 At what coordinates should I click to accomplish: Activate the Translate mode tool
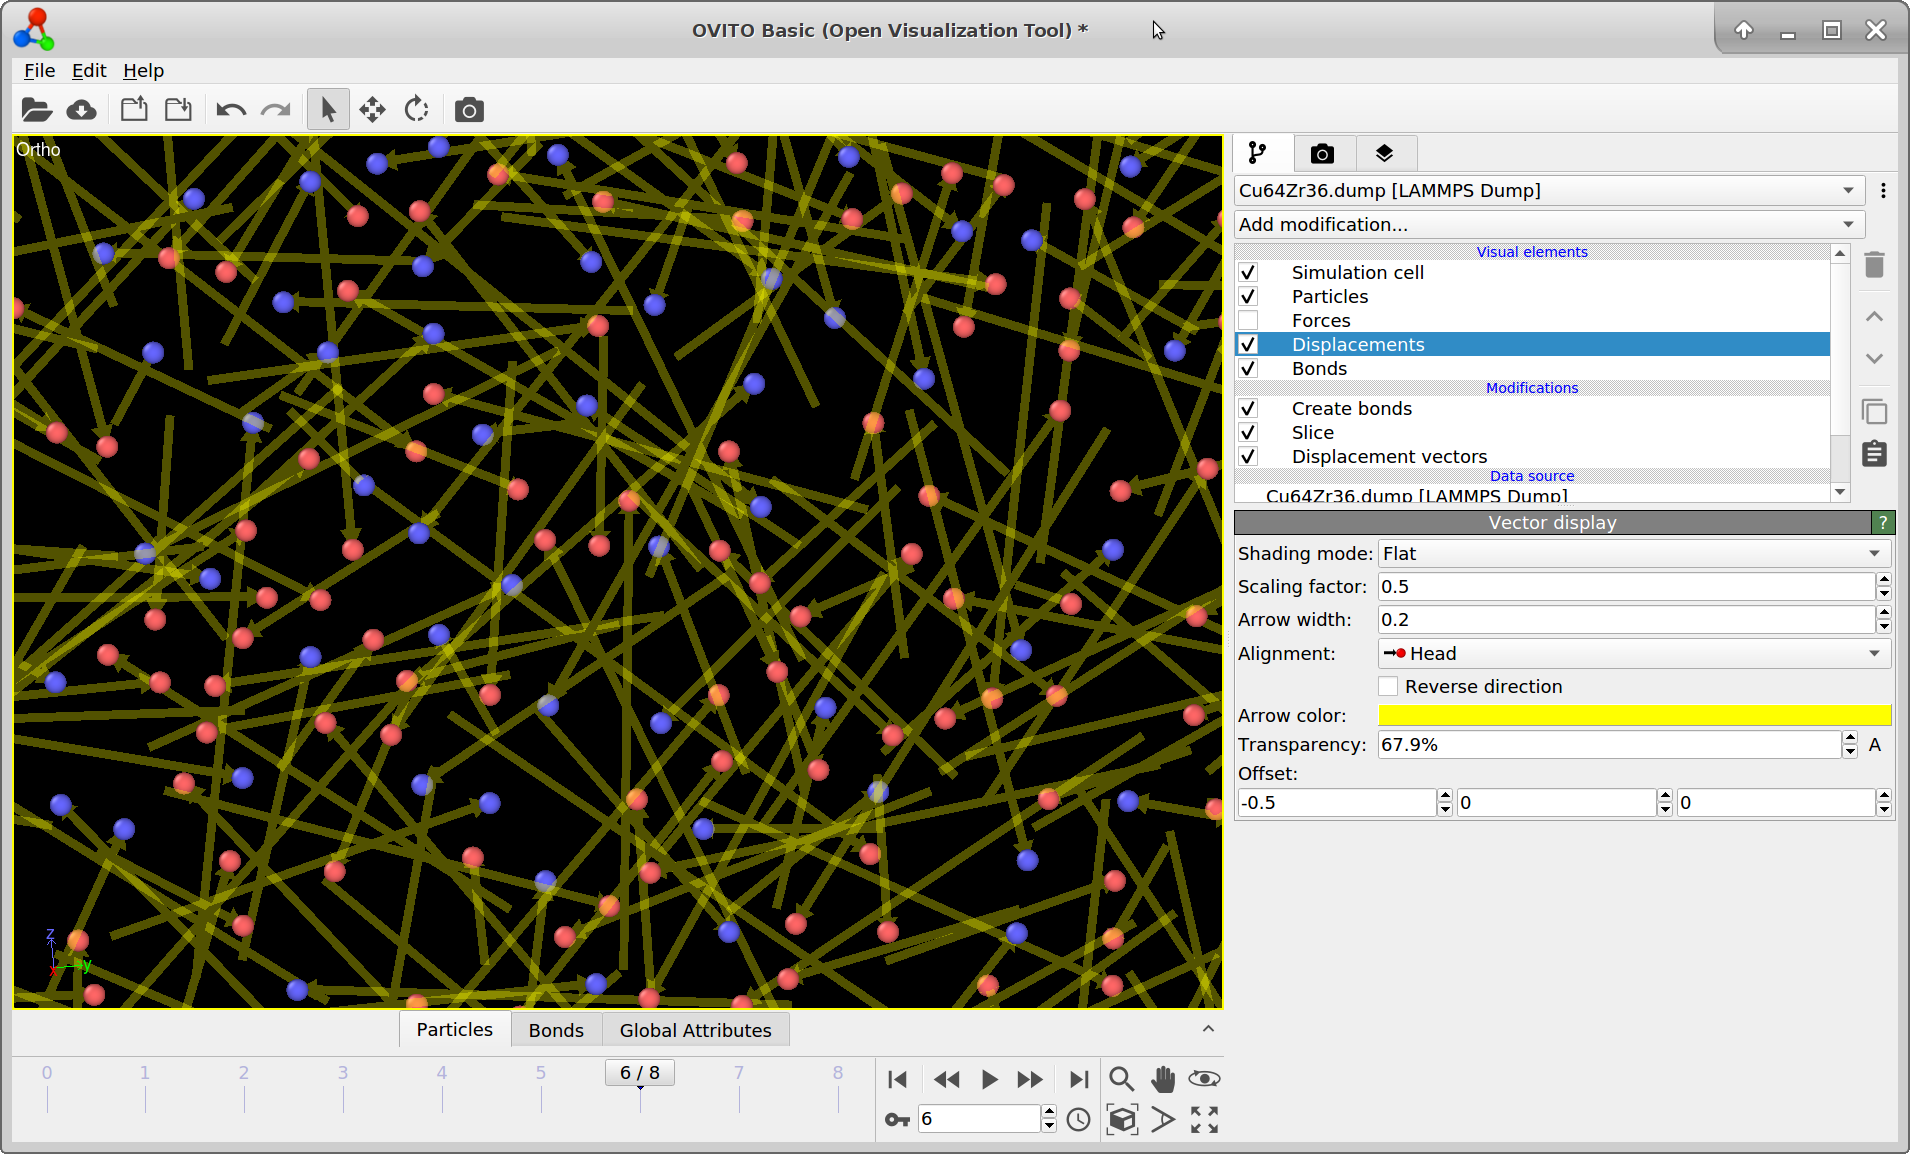pyautogui.click(x=371, y=109)
